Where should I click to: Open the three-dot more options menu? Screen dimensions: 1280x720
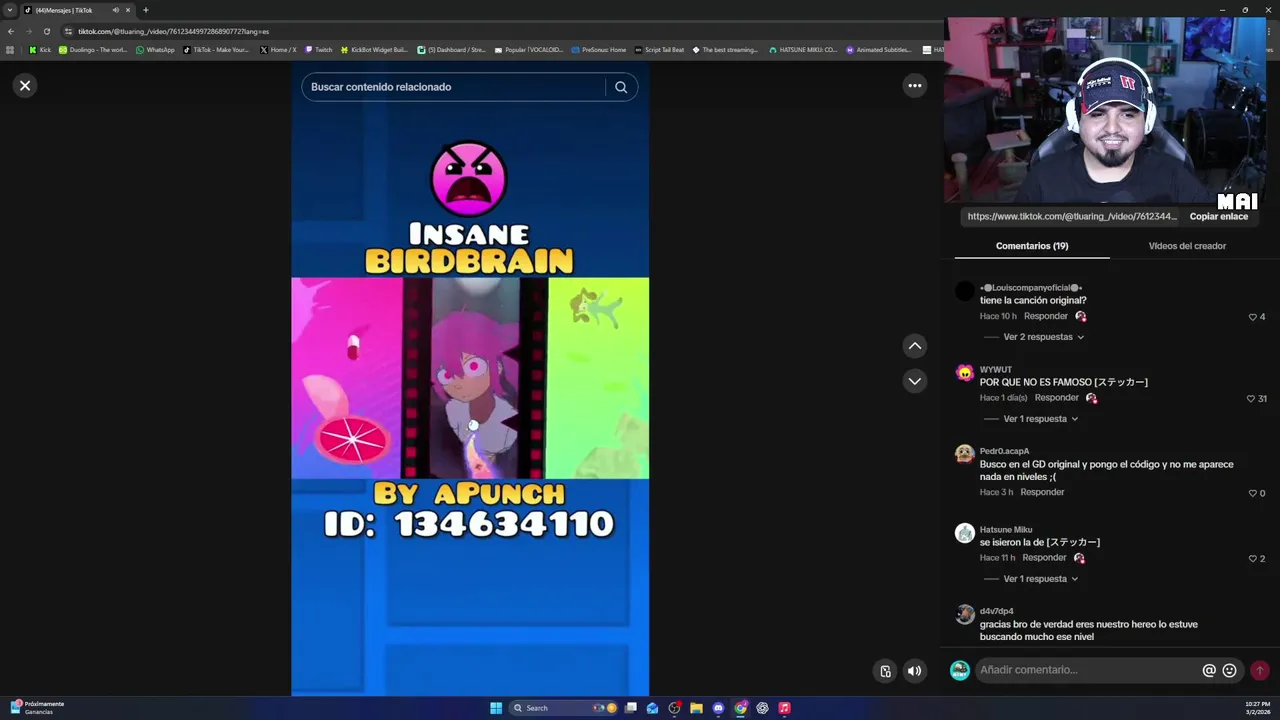(x=914, y=86)
